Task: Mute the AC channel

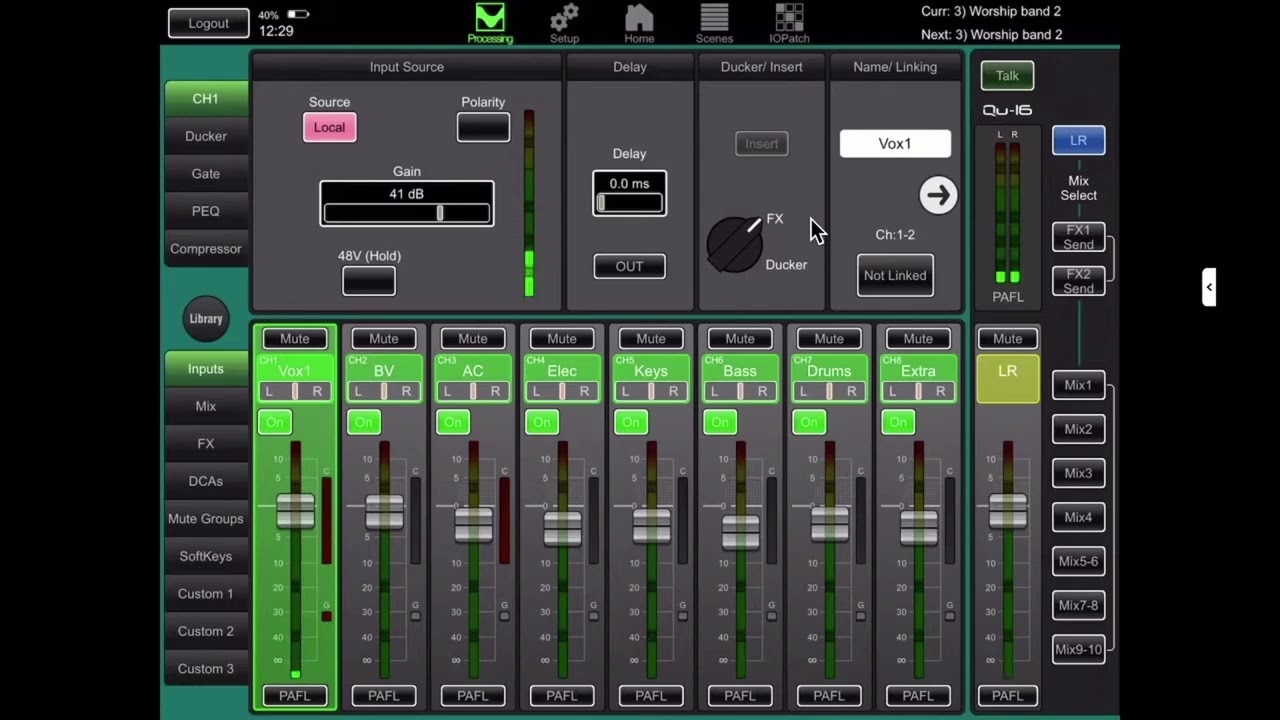Action: coord(473,339)
